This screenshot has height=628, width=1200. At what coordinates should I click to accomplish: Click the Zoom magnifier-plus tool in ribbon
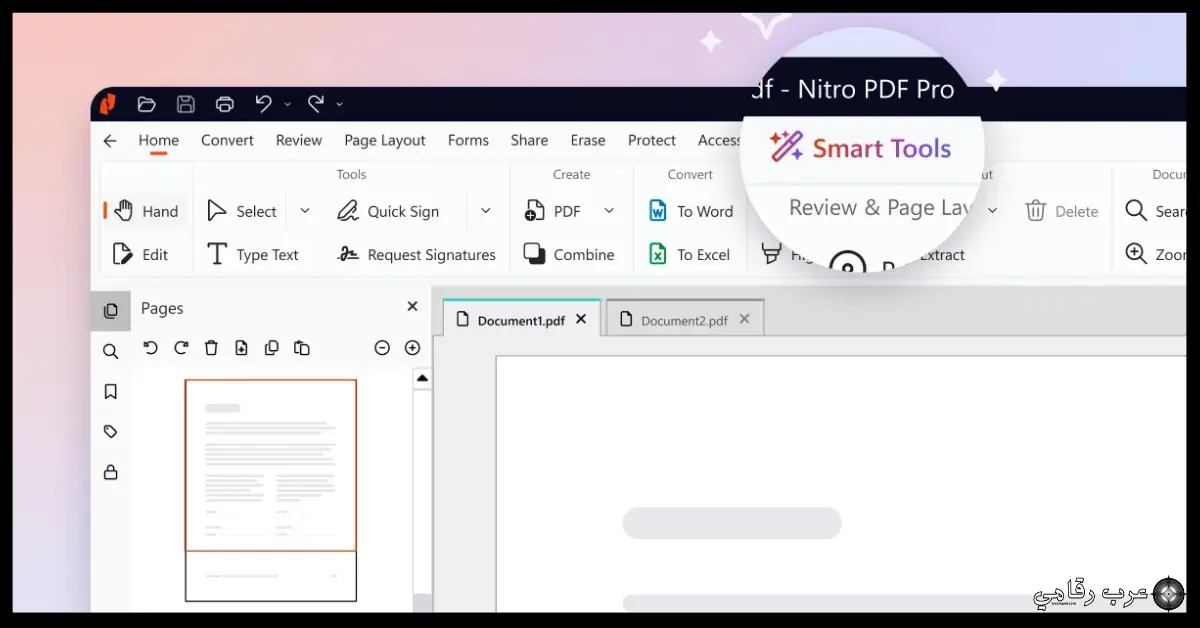coord(1155,254)
